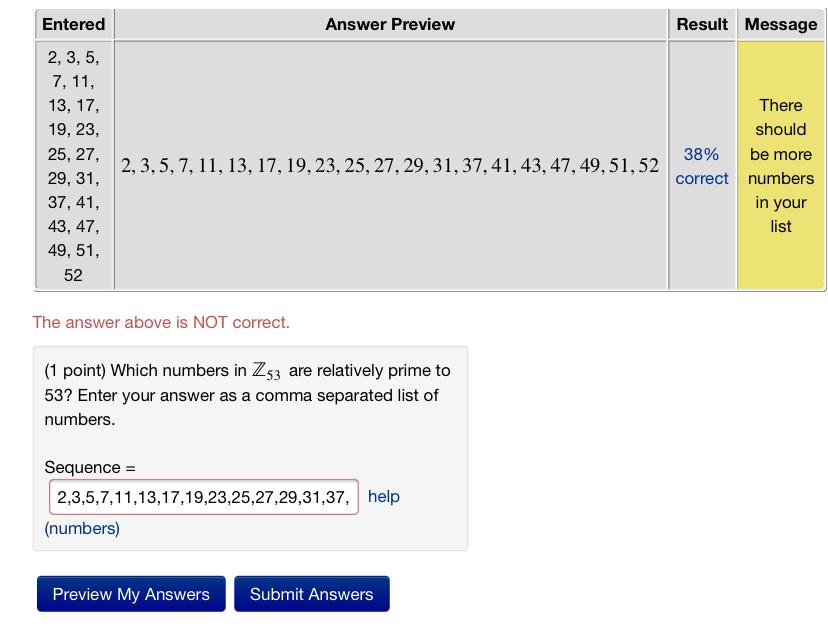Select the Entered column header
This screenshot has width=828, height=624.
click(74, 24)
